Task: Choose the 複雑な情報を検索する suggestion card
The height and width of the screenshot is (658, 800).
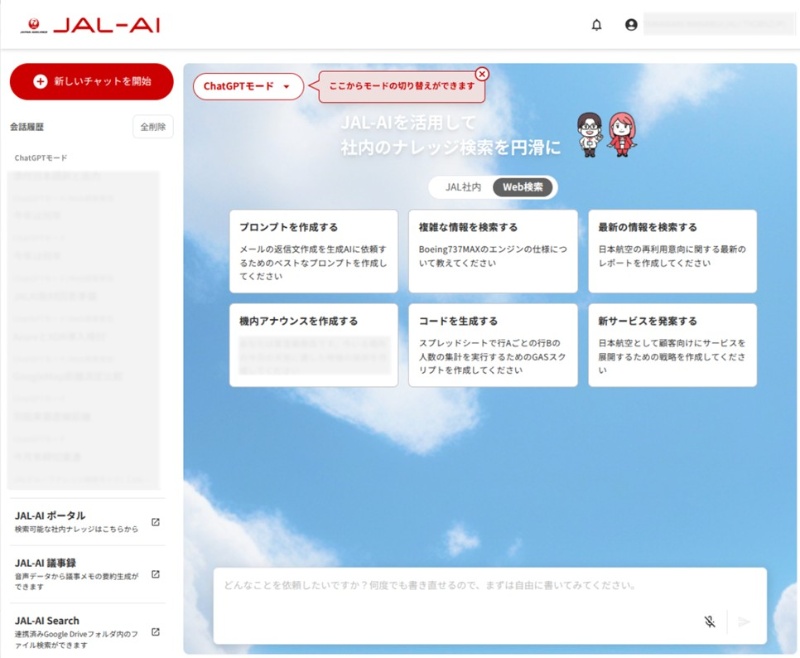Action: point(492,250)
